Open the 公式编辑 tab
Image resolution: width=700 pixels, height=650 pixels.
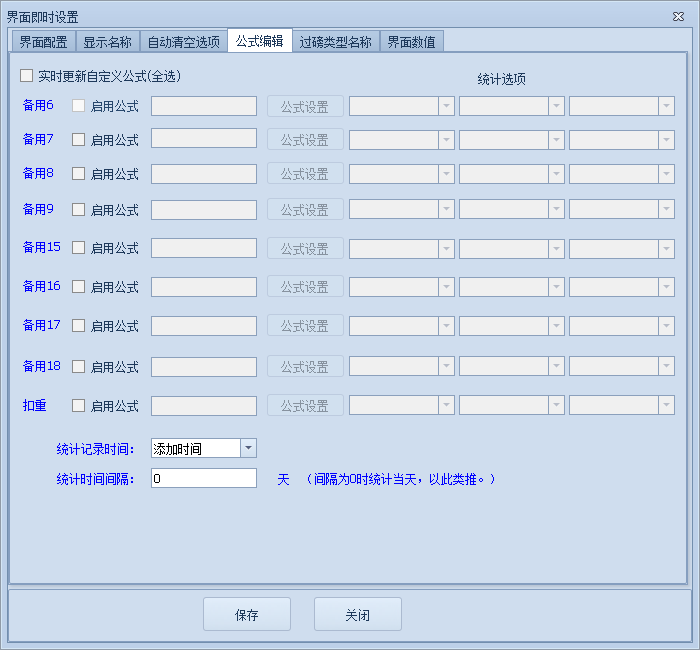[x=260, y=41]
